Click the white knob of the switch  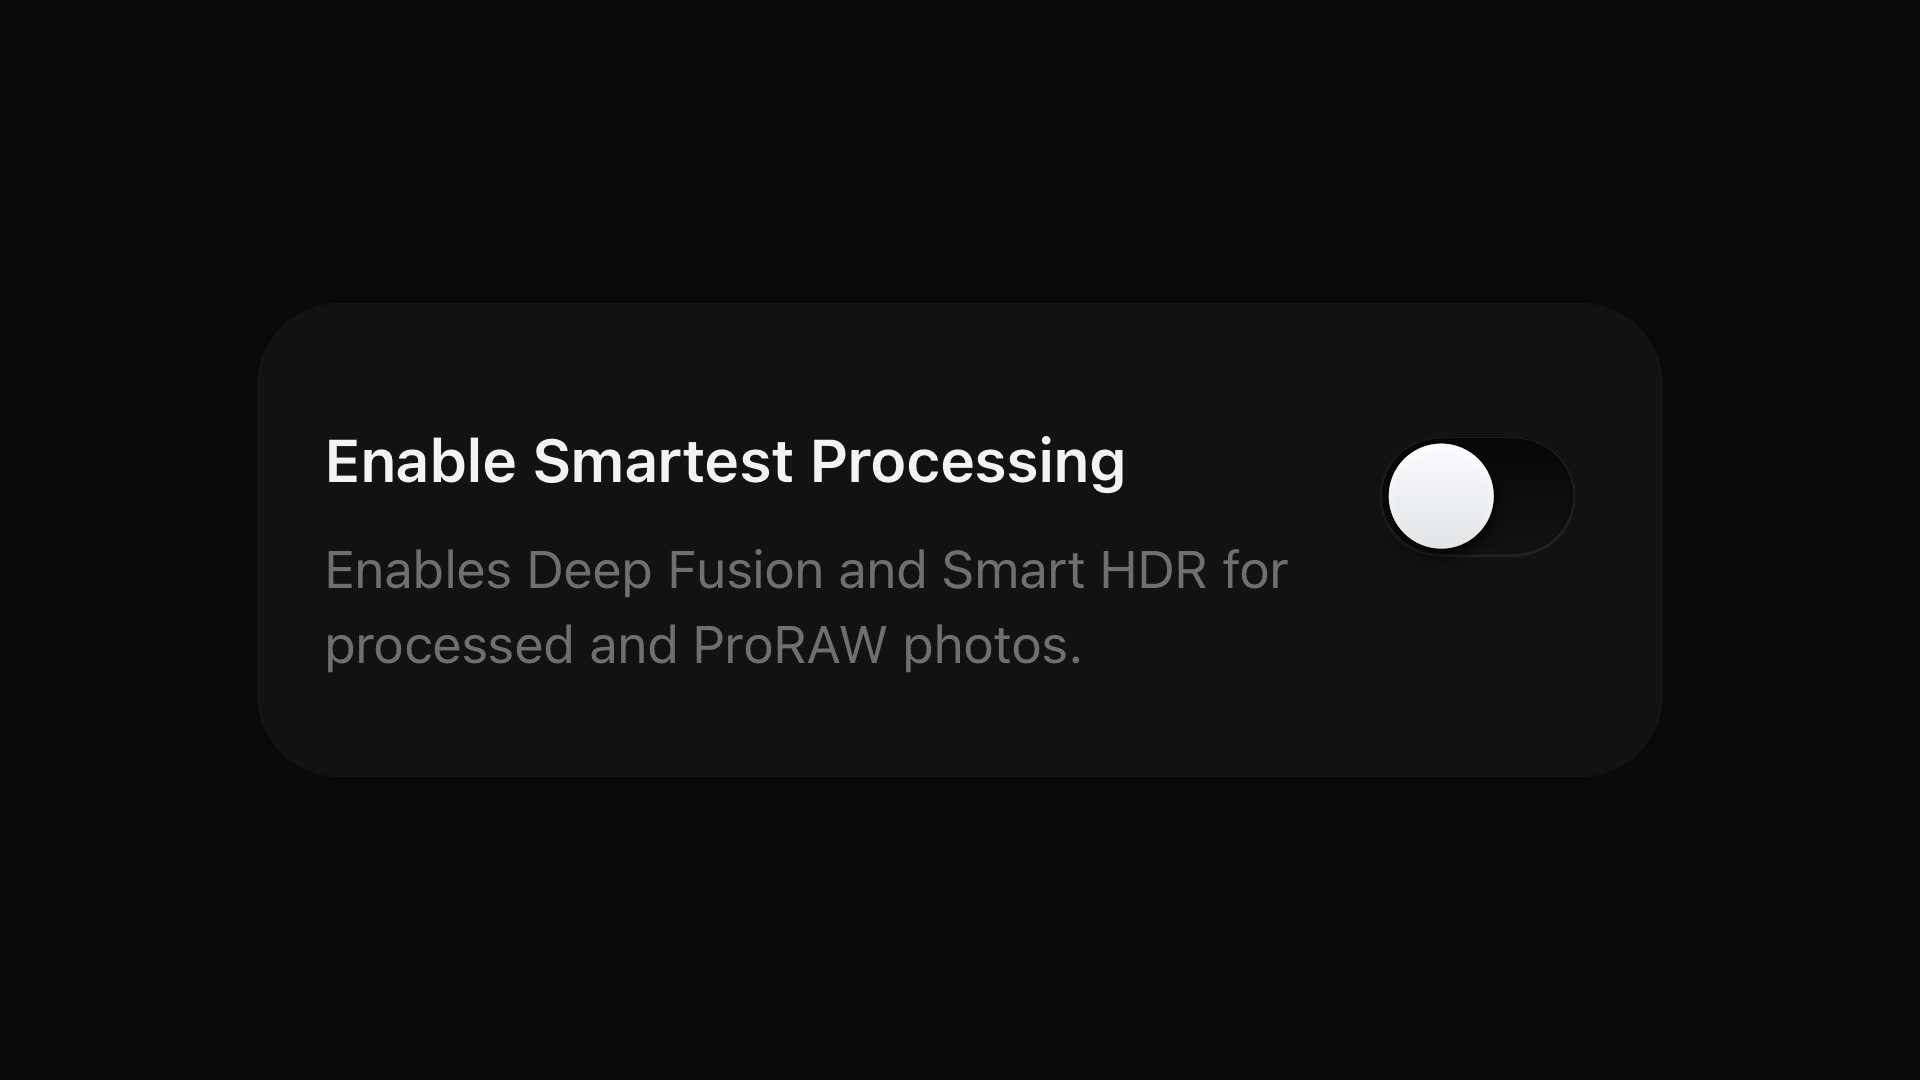[1441, 496]
